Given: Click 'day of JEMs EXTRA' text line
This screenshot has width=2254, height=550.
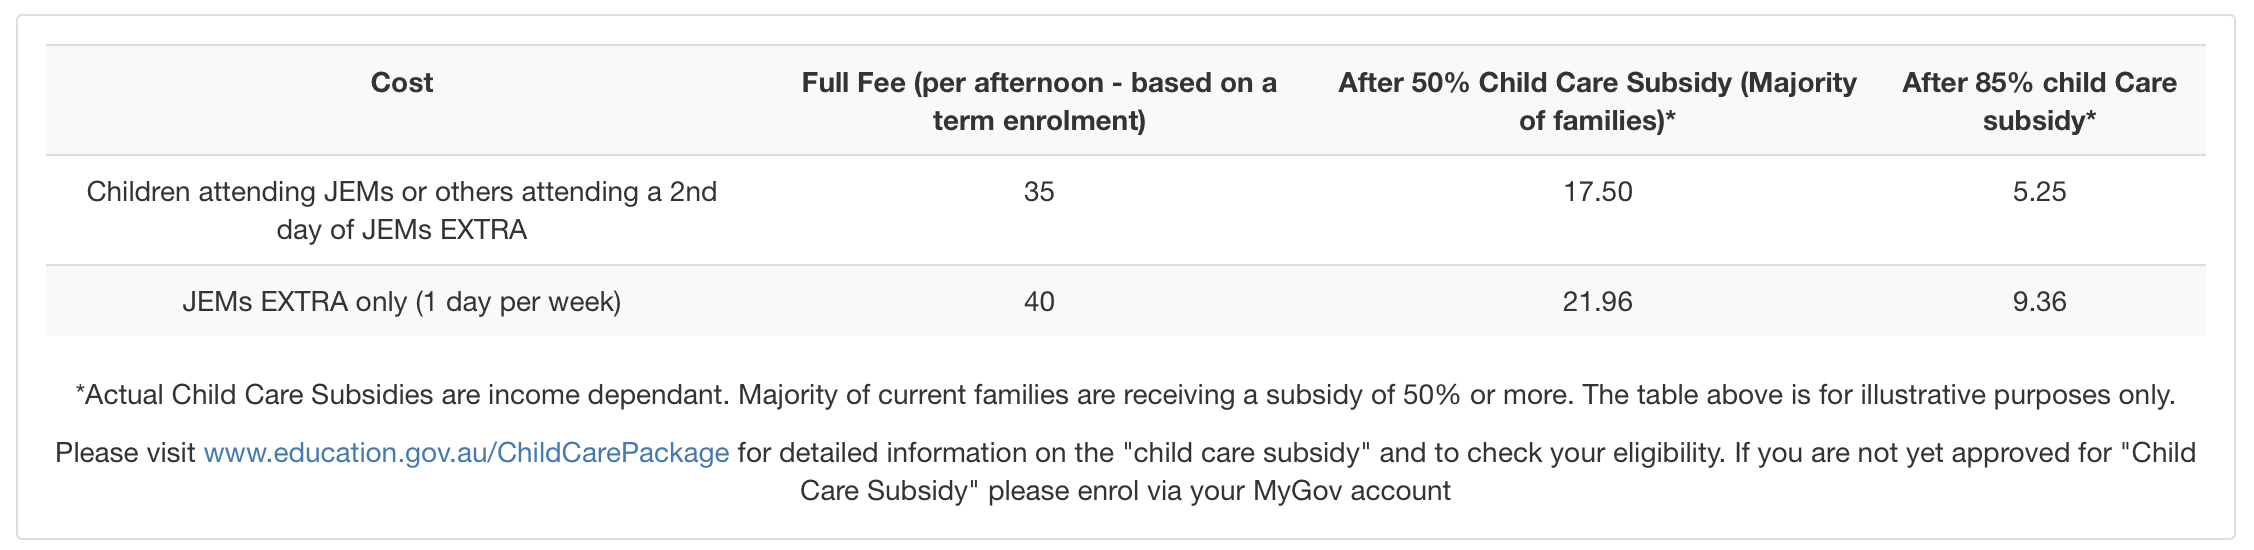Looking at the screenshot, I should pos(401,230).
